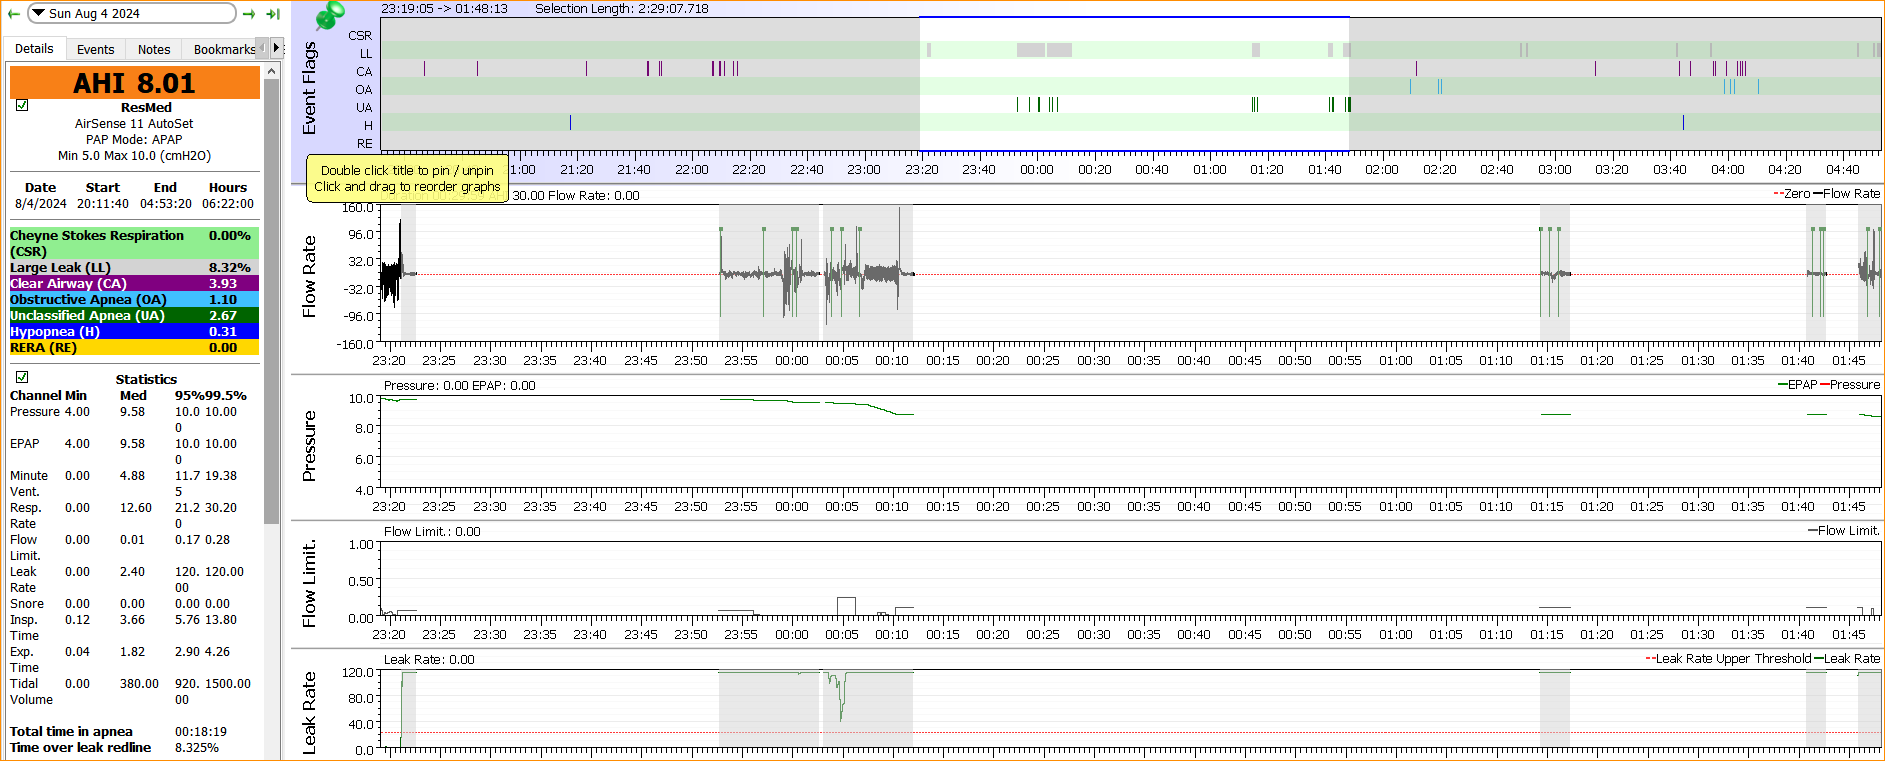Click the red Pressure legend entry
Image resolution: width=1885 pixels, height=761 pixels.
pos(1850,385)
